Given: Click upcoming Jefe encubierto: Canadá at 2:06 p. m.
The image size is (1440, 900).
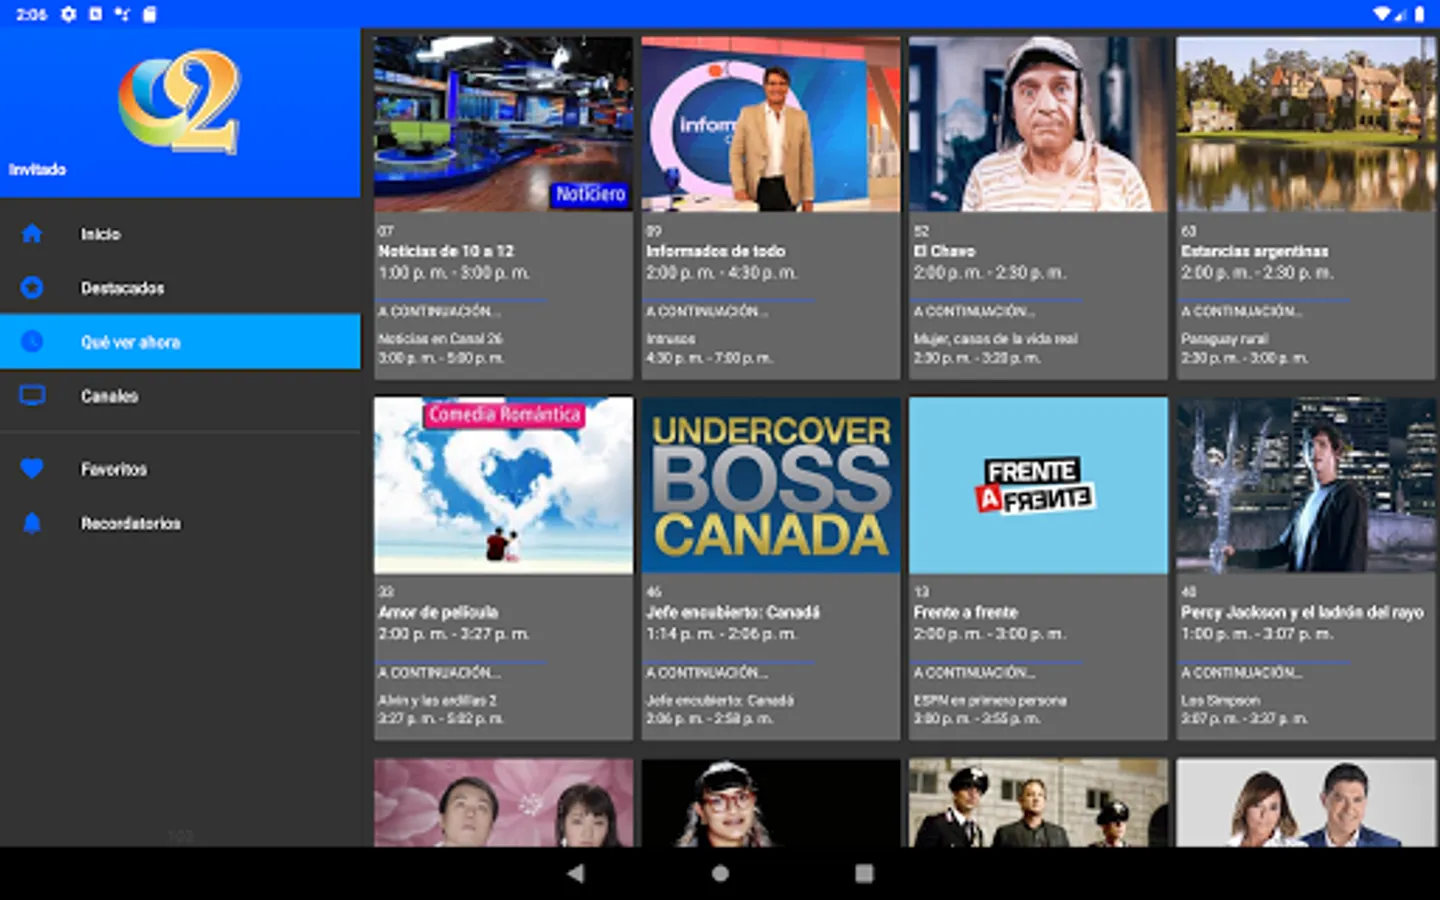Looking at the screenshot, I should click(720, 700).
